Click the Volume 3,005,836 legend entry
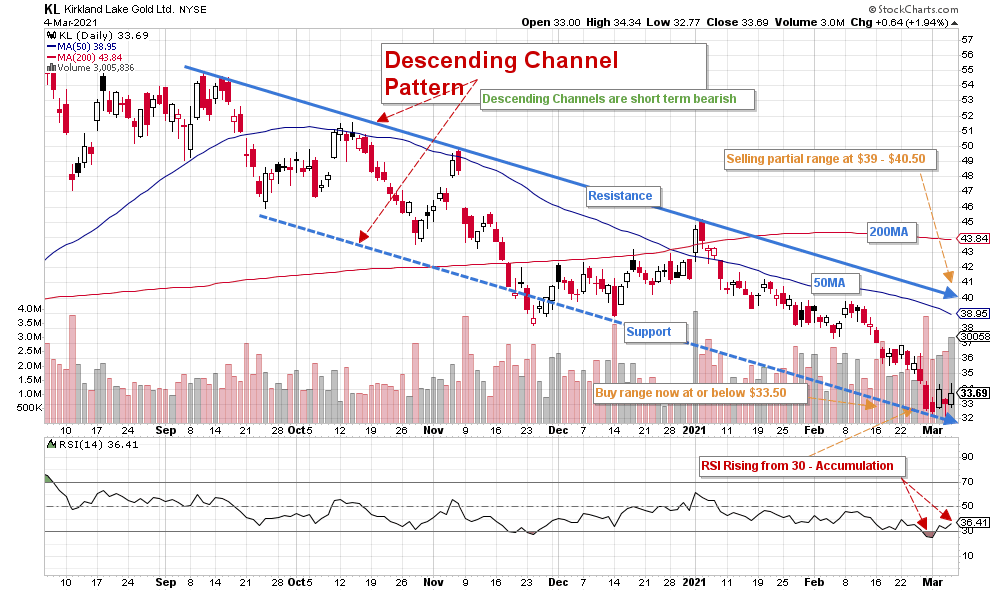The width and height of the screenshot is (990, 591). point(96,68)
